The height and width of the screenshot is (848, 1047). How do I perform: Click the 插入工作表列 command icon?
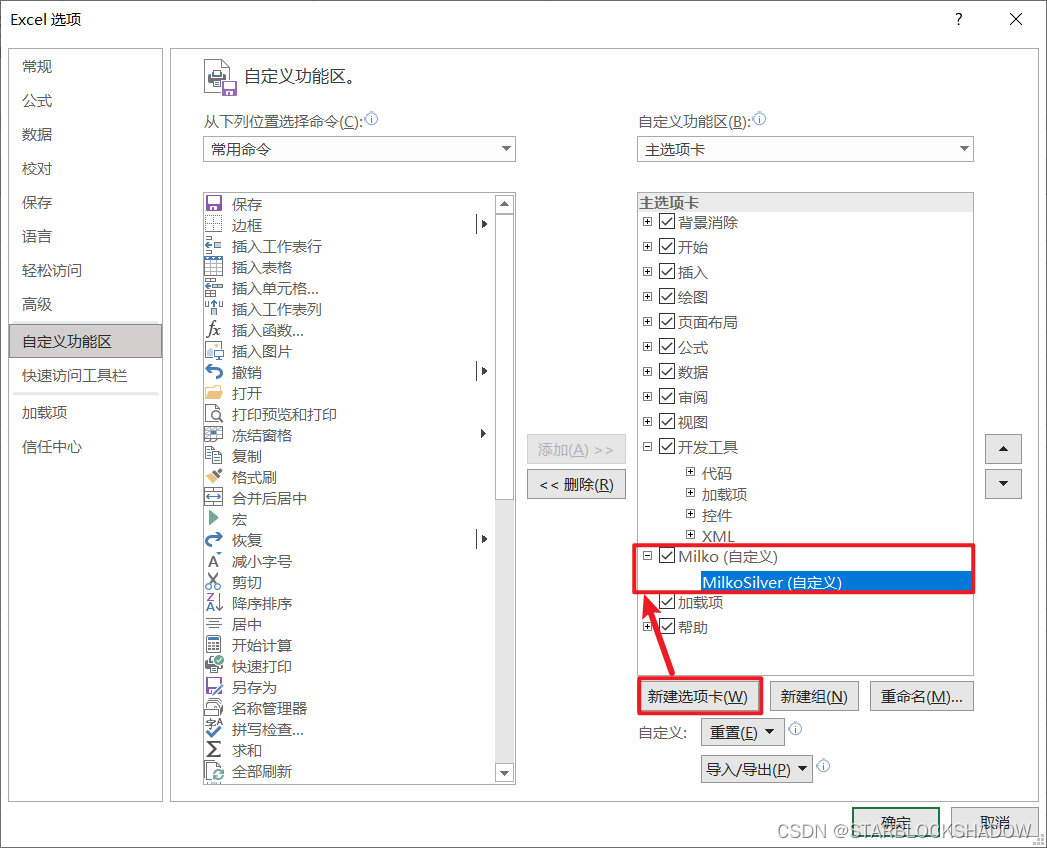[214, 308]
